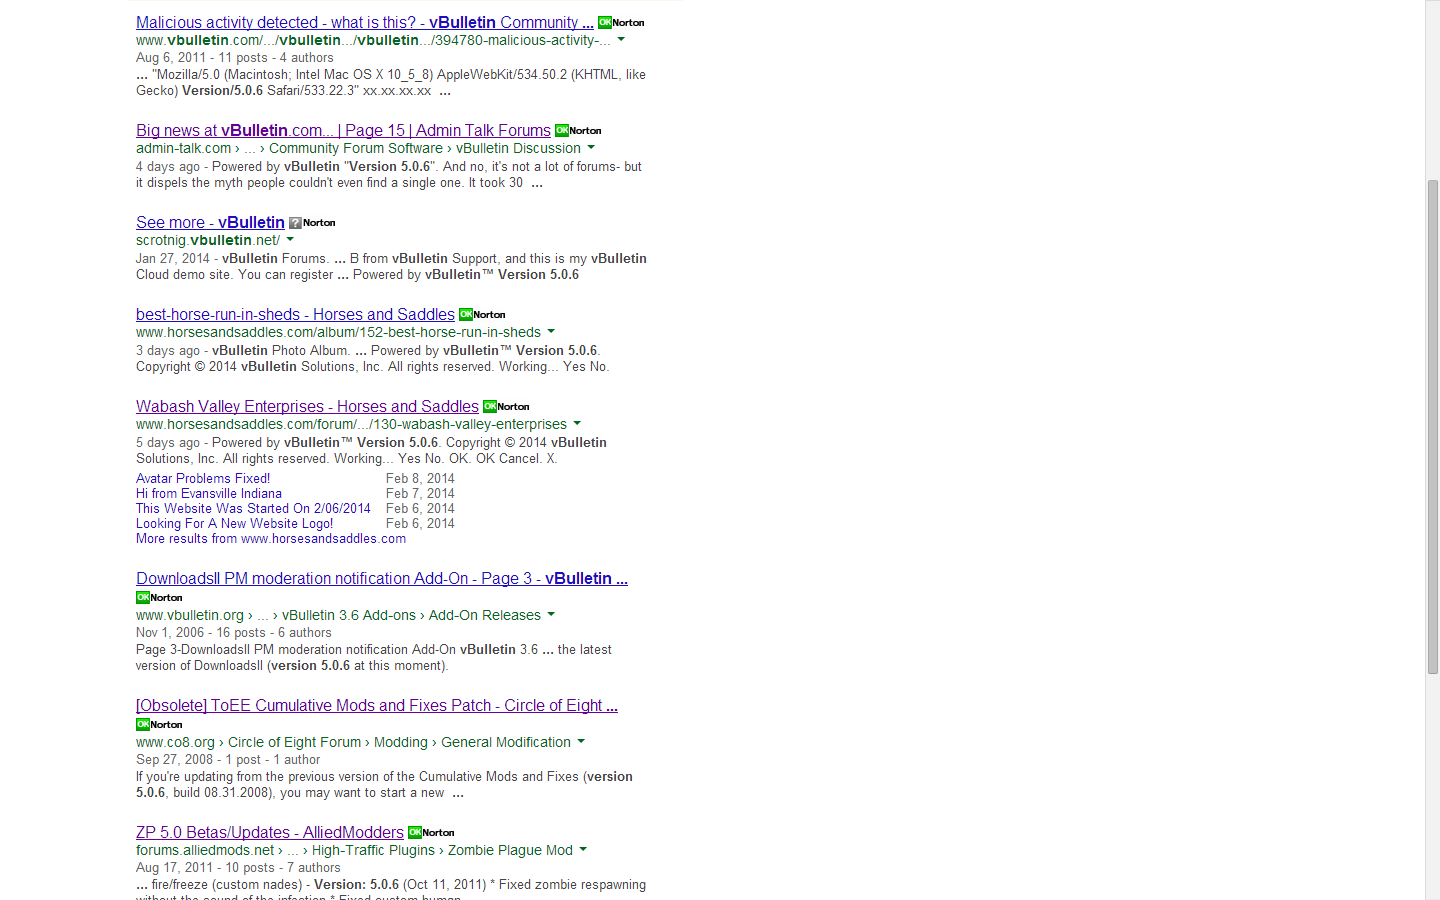
Task: Click Norton unknown badge beside See more - vBulletin
Action: pyautogui.click(x=312, y=222)
